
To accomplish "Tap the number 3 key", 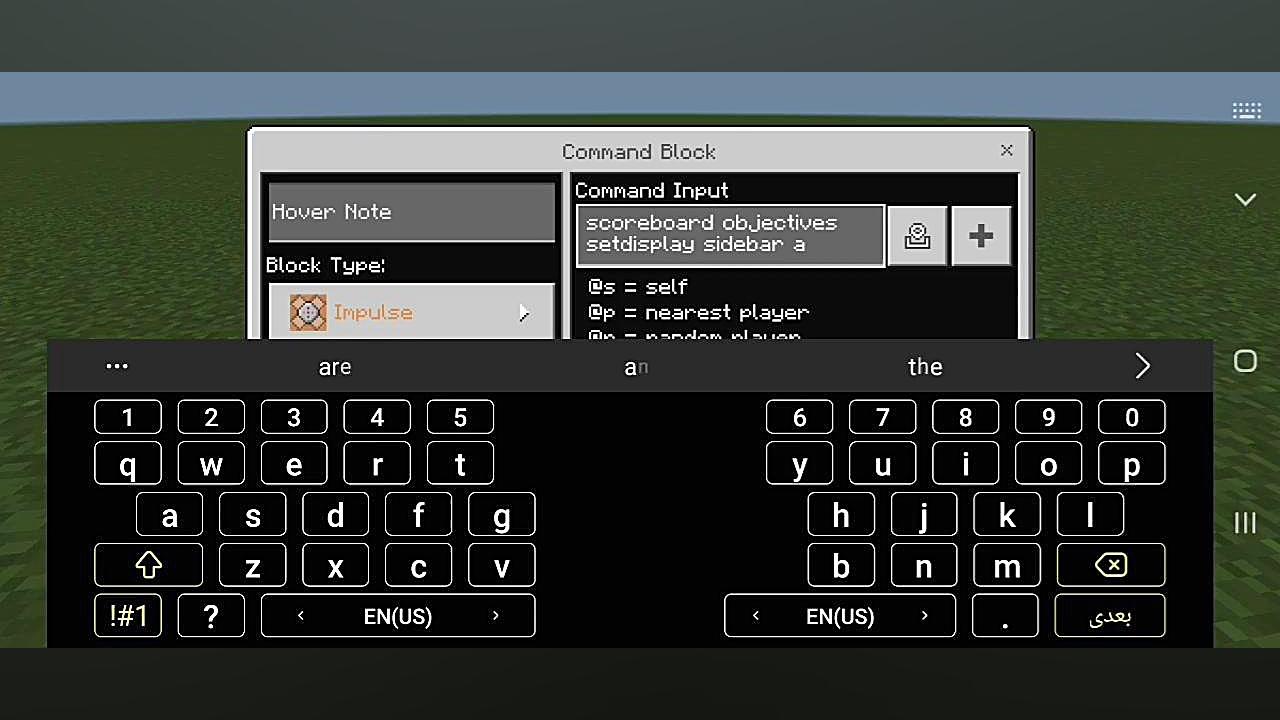I will click(294, 417).
